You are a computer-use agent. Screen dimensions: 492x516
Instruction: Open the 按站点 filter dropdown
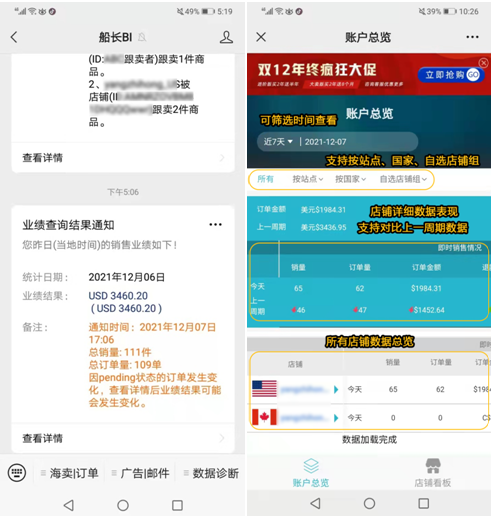(308, 179)
